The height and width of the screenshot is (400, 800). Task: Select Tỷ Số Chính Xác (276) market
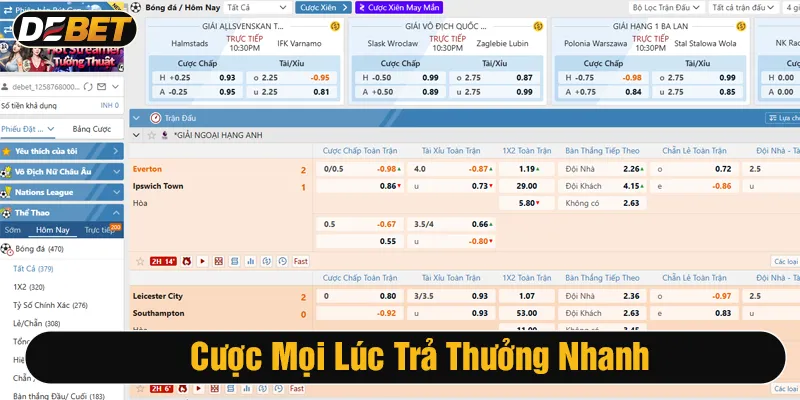coord(50,305)
